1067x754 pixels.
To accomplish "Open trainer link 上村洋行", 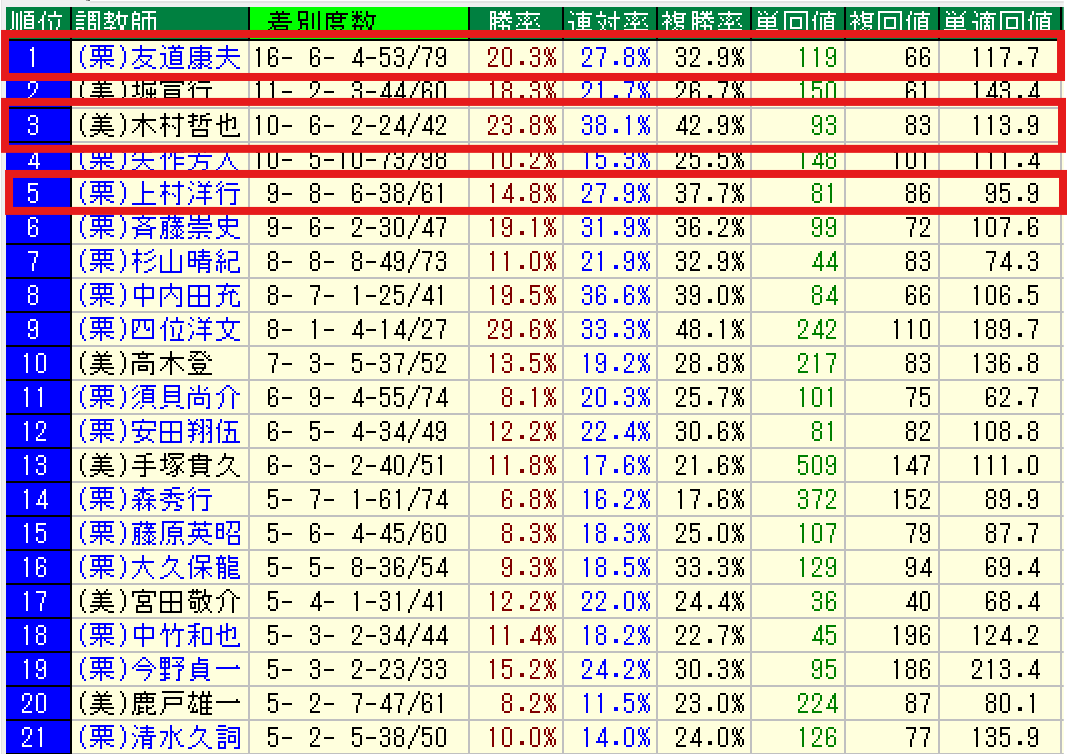I will tap(158, 192).
